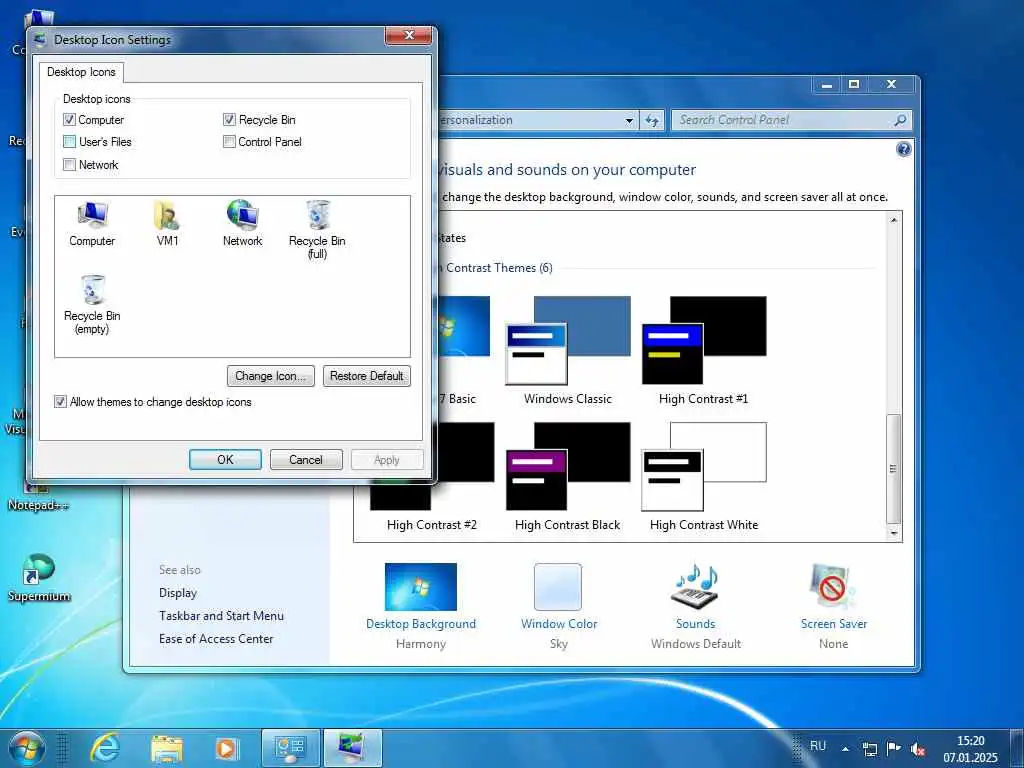The image size is (1024, 768).
Task: Click the theme list scrollbar down arrow
Action: click(893, 534)
